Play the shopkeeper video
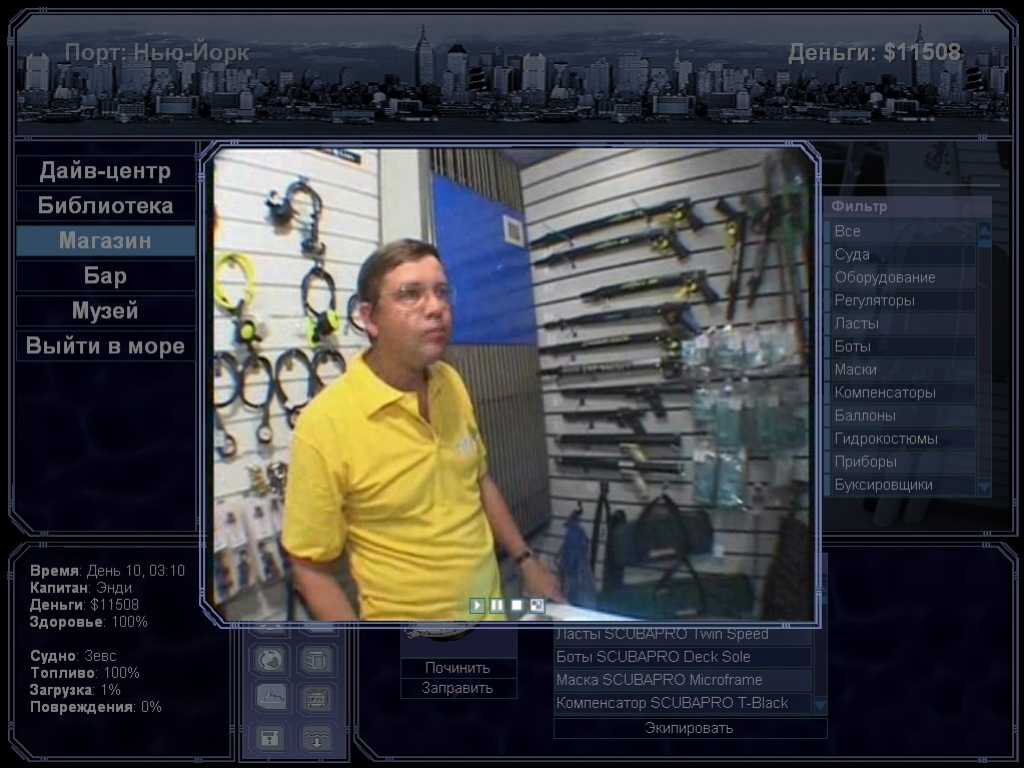The image size is (1024, 768). tap(477, 605)
